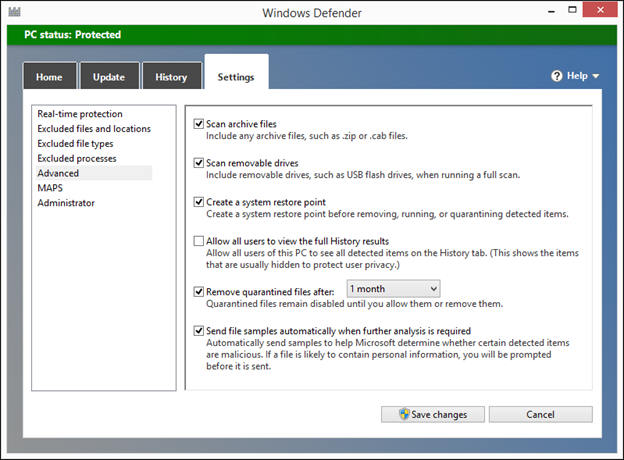
Task: Click the Advanced settings entry
Action: [94, 173]
